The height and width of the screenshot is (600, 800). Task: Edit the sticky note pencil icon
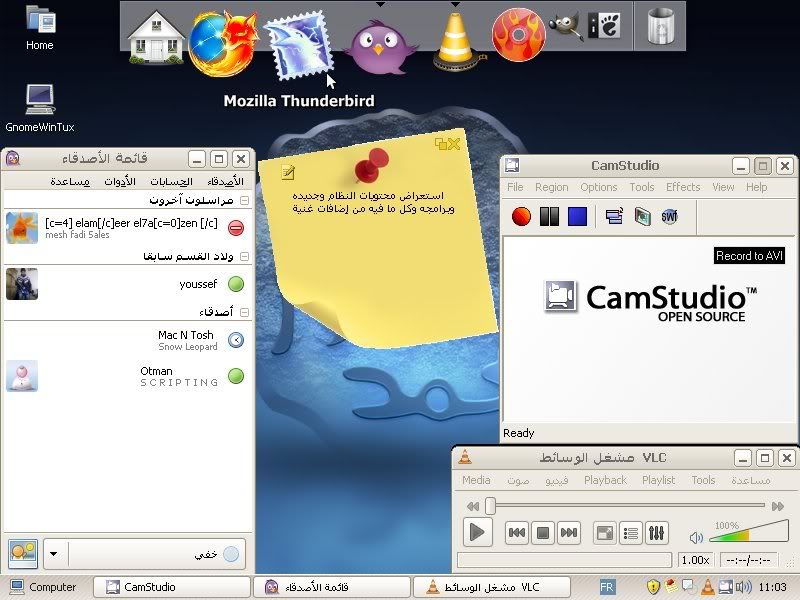tap(288, 172)
